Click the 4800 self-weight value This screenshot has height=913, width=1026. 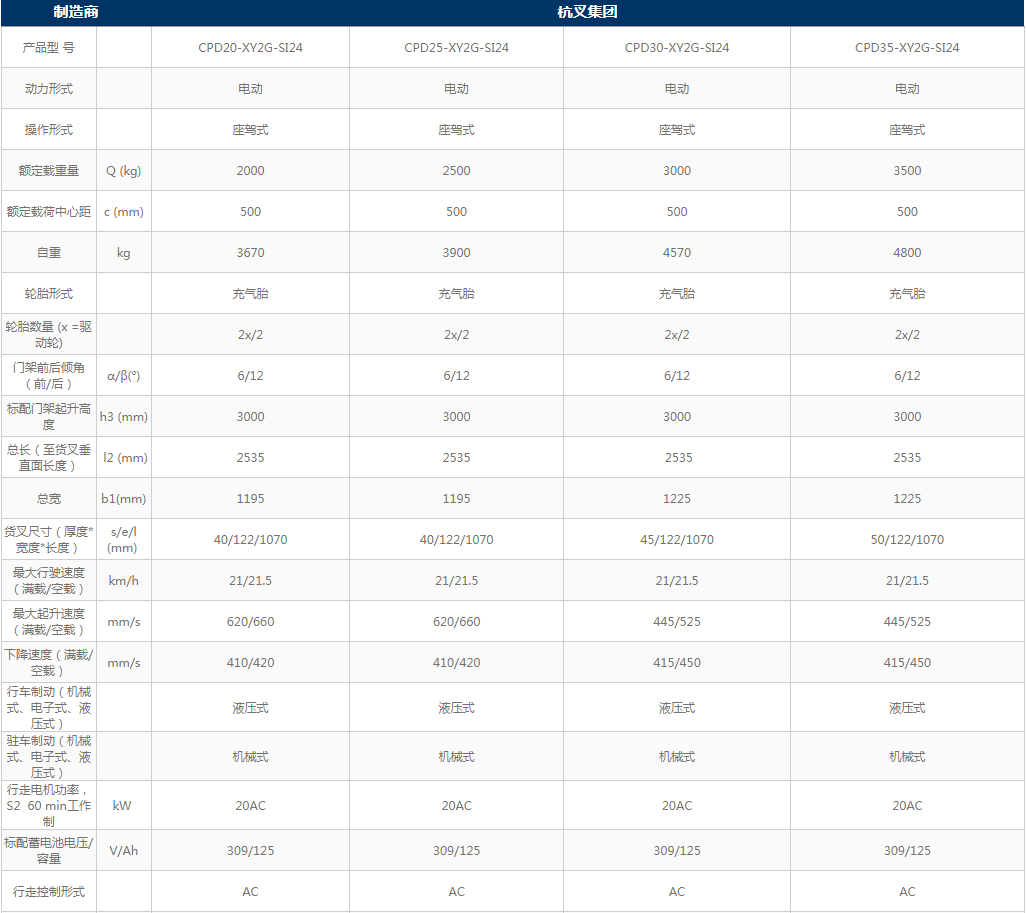pyautogui.click(x=906, y=252)
